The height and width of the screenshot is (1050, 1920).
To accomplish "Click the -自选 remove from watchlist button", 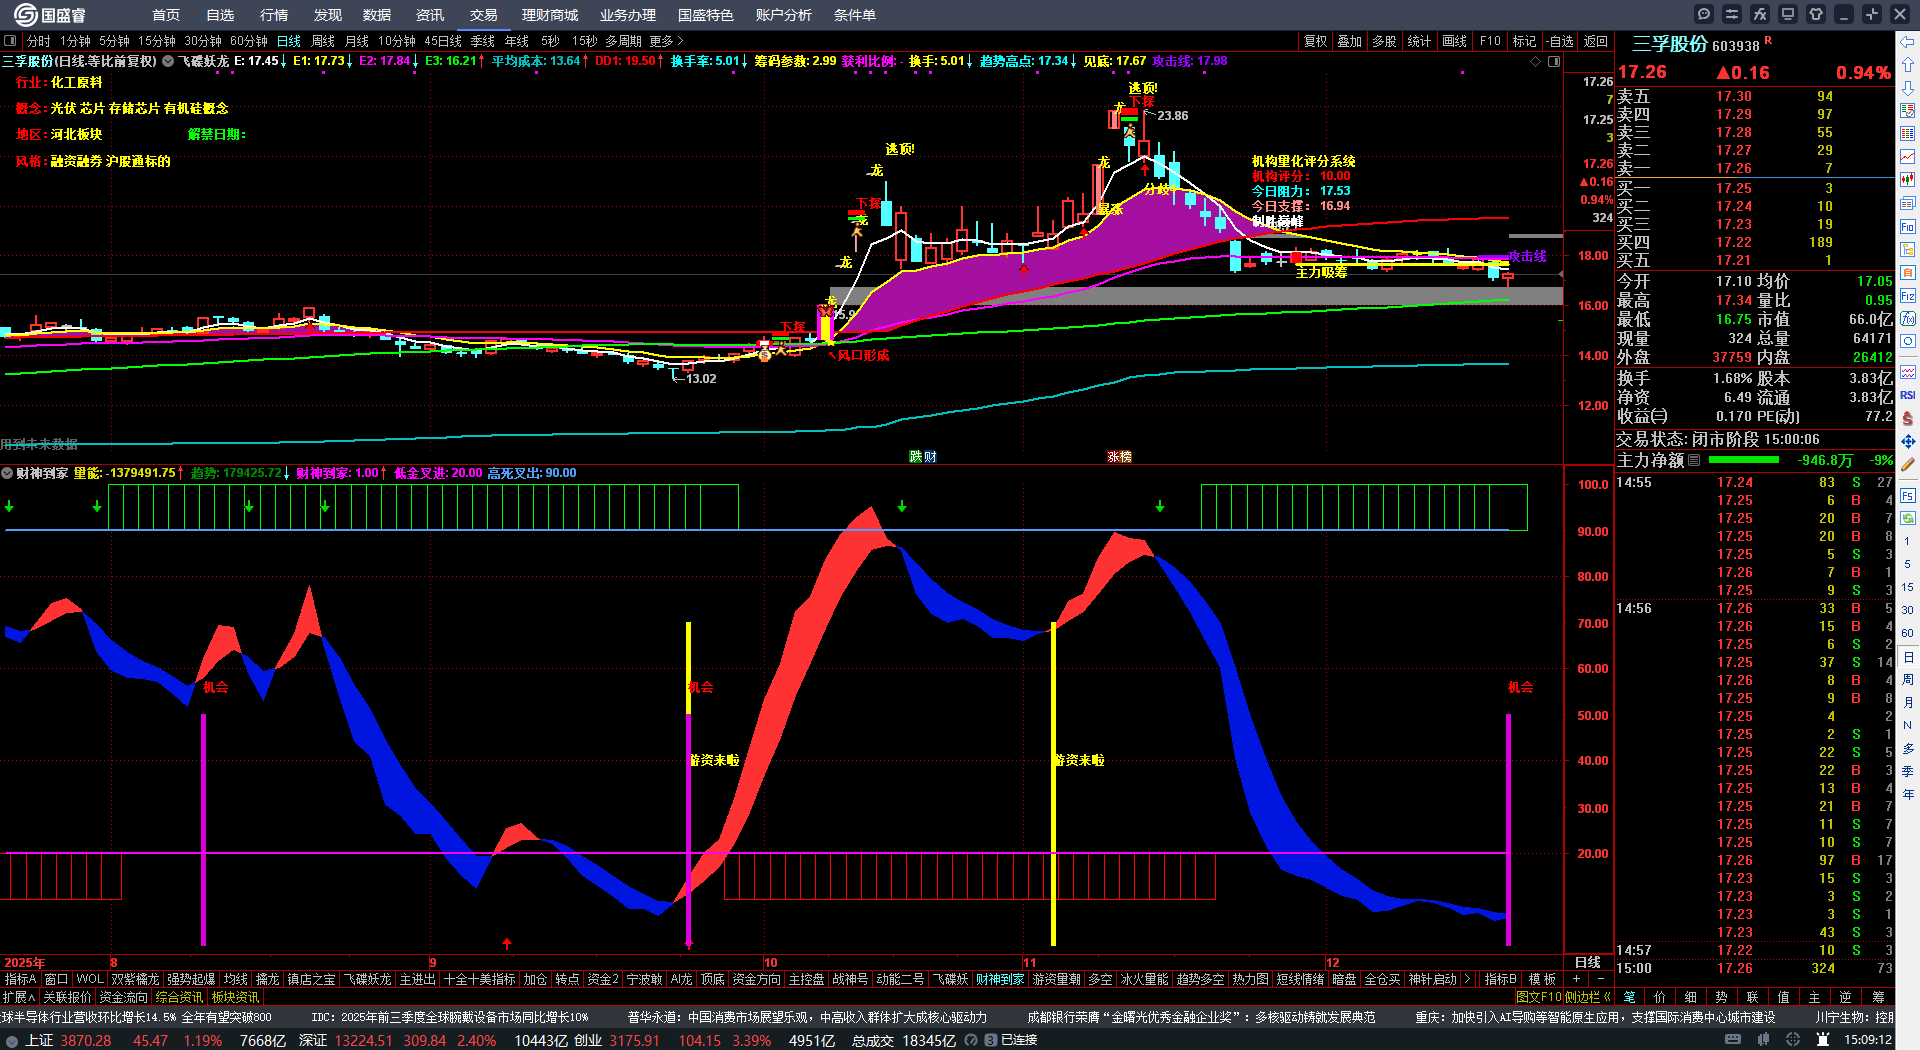I will [1560, 41].
